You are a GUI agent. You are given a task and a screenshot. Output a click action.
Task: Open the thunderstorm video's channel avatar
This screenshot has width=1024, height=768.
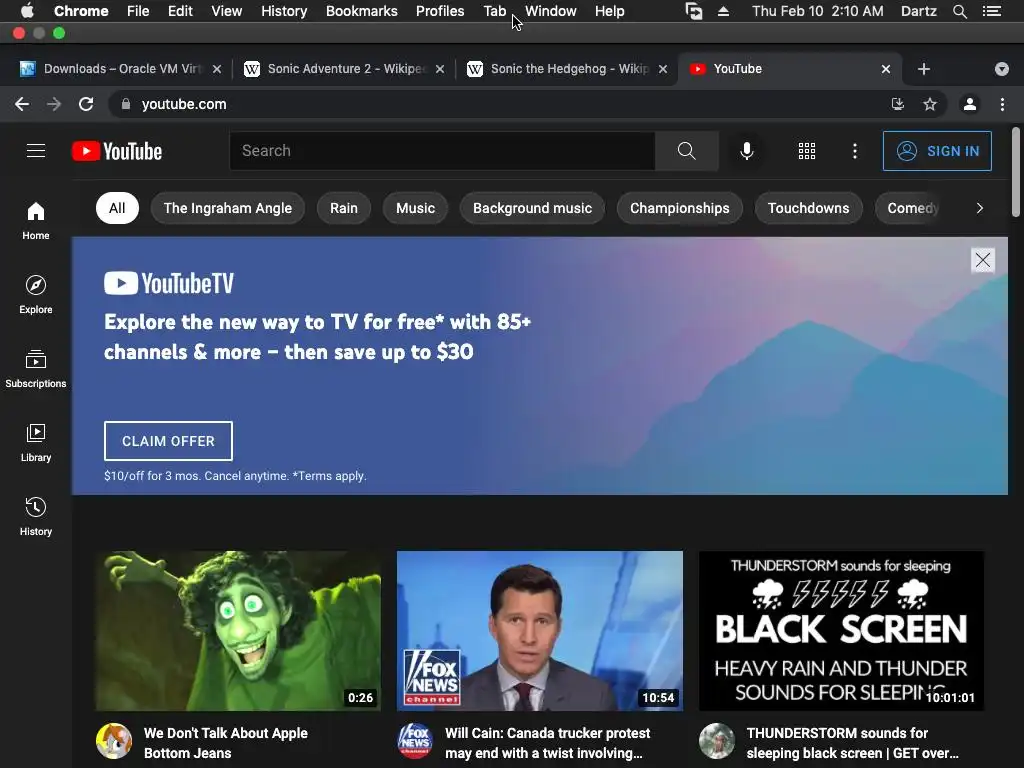click(717, 741)
